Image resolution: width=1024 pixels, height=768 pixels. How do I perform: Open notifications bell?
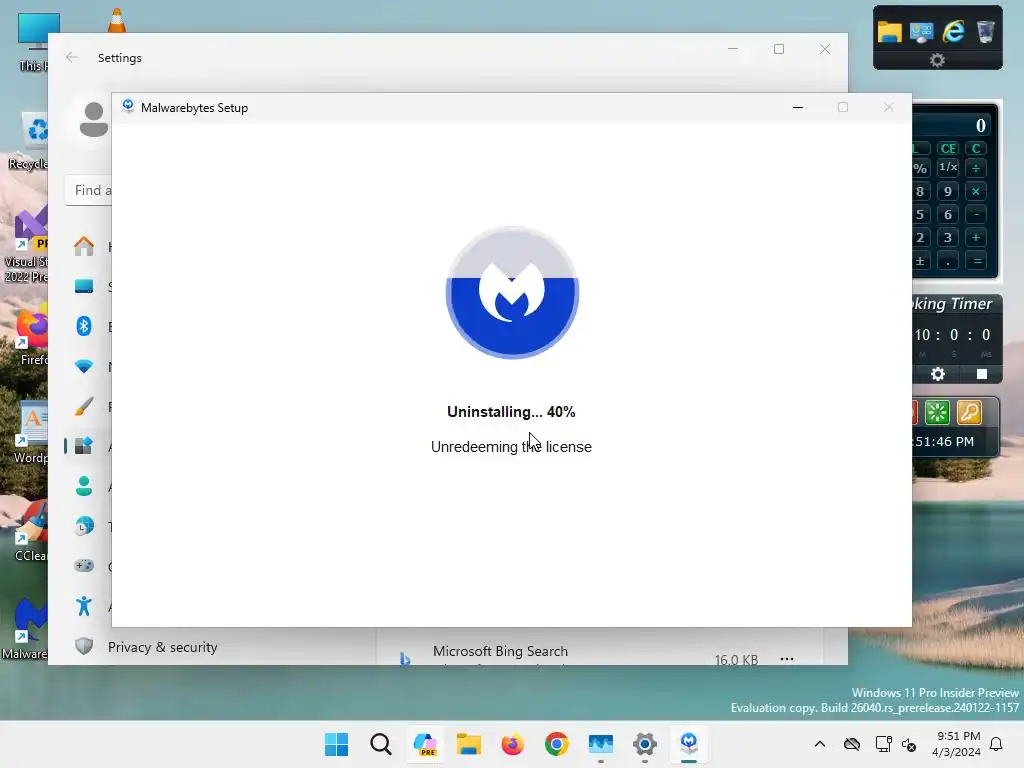click(996, 744)
